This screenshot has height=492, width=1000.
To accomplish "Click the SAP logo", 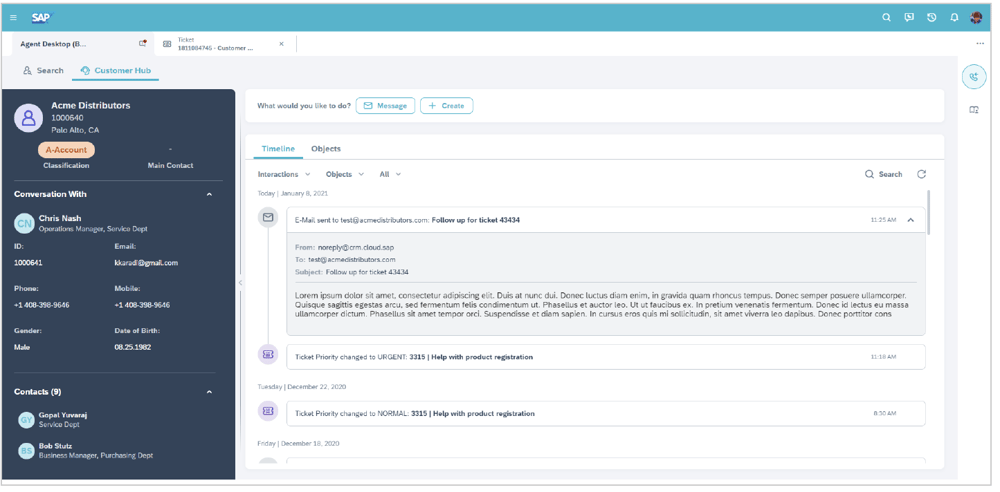I will pos(42,18).
